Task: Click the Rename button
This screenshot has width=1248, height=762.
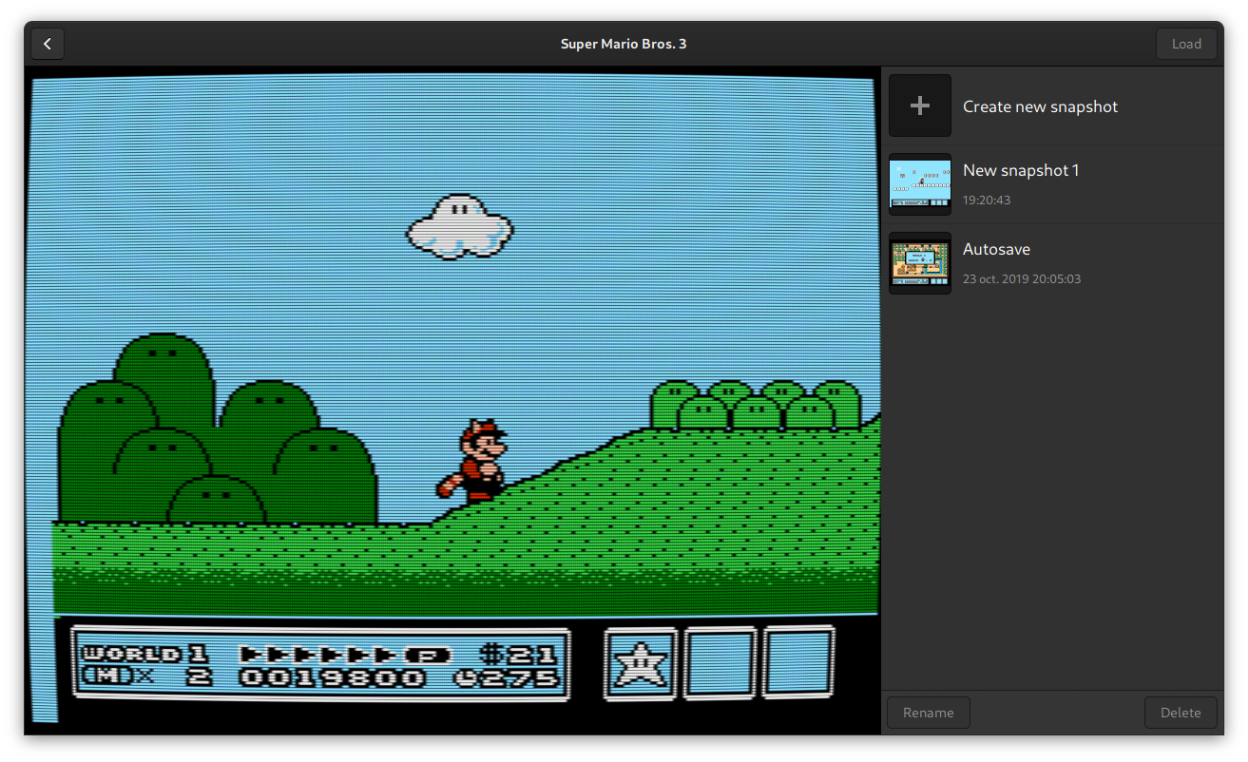Action: click(928, 713)
